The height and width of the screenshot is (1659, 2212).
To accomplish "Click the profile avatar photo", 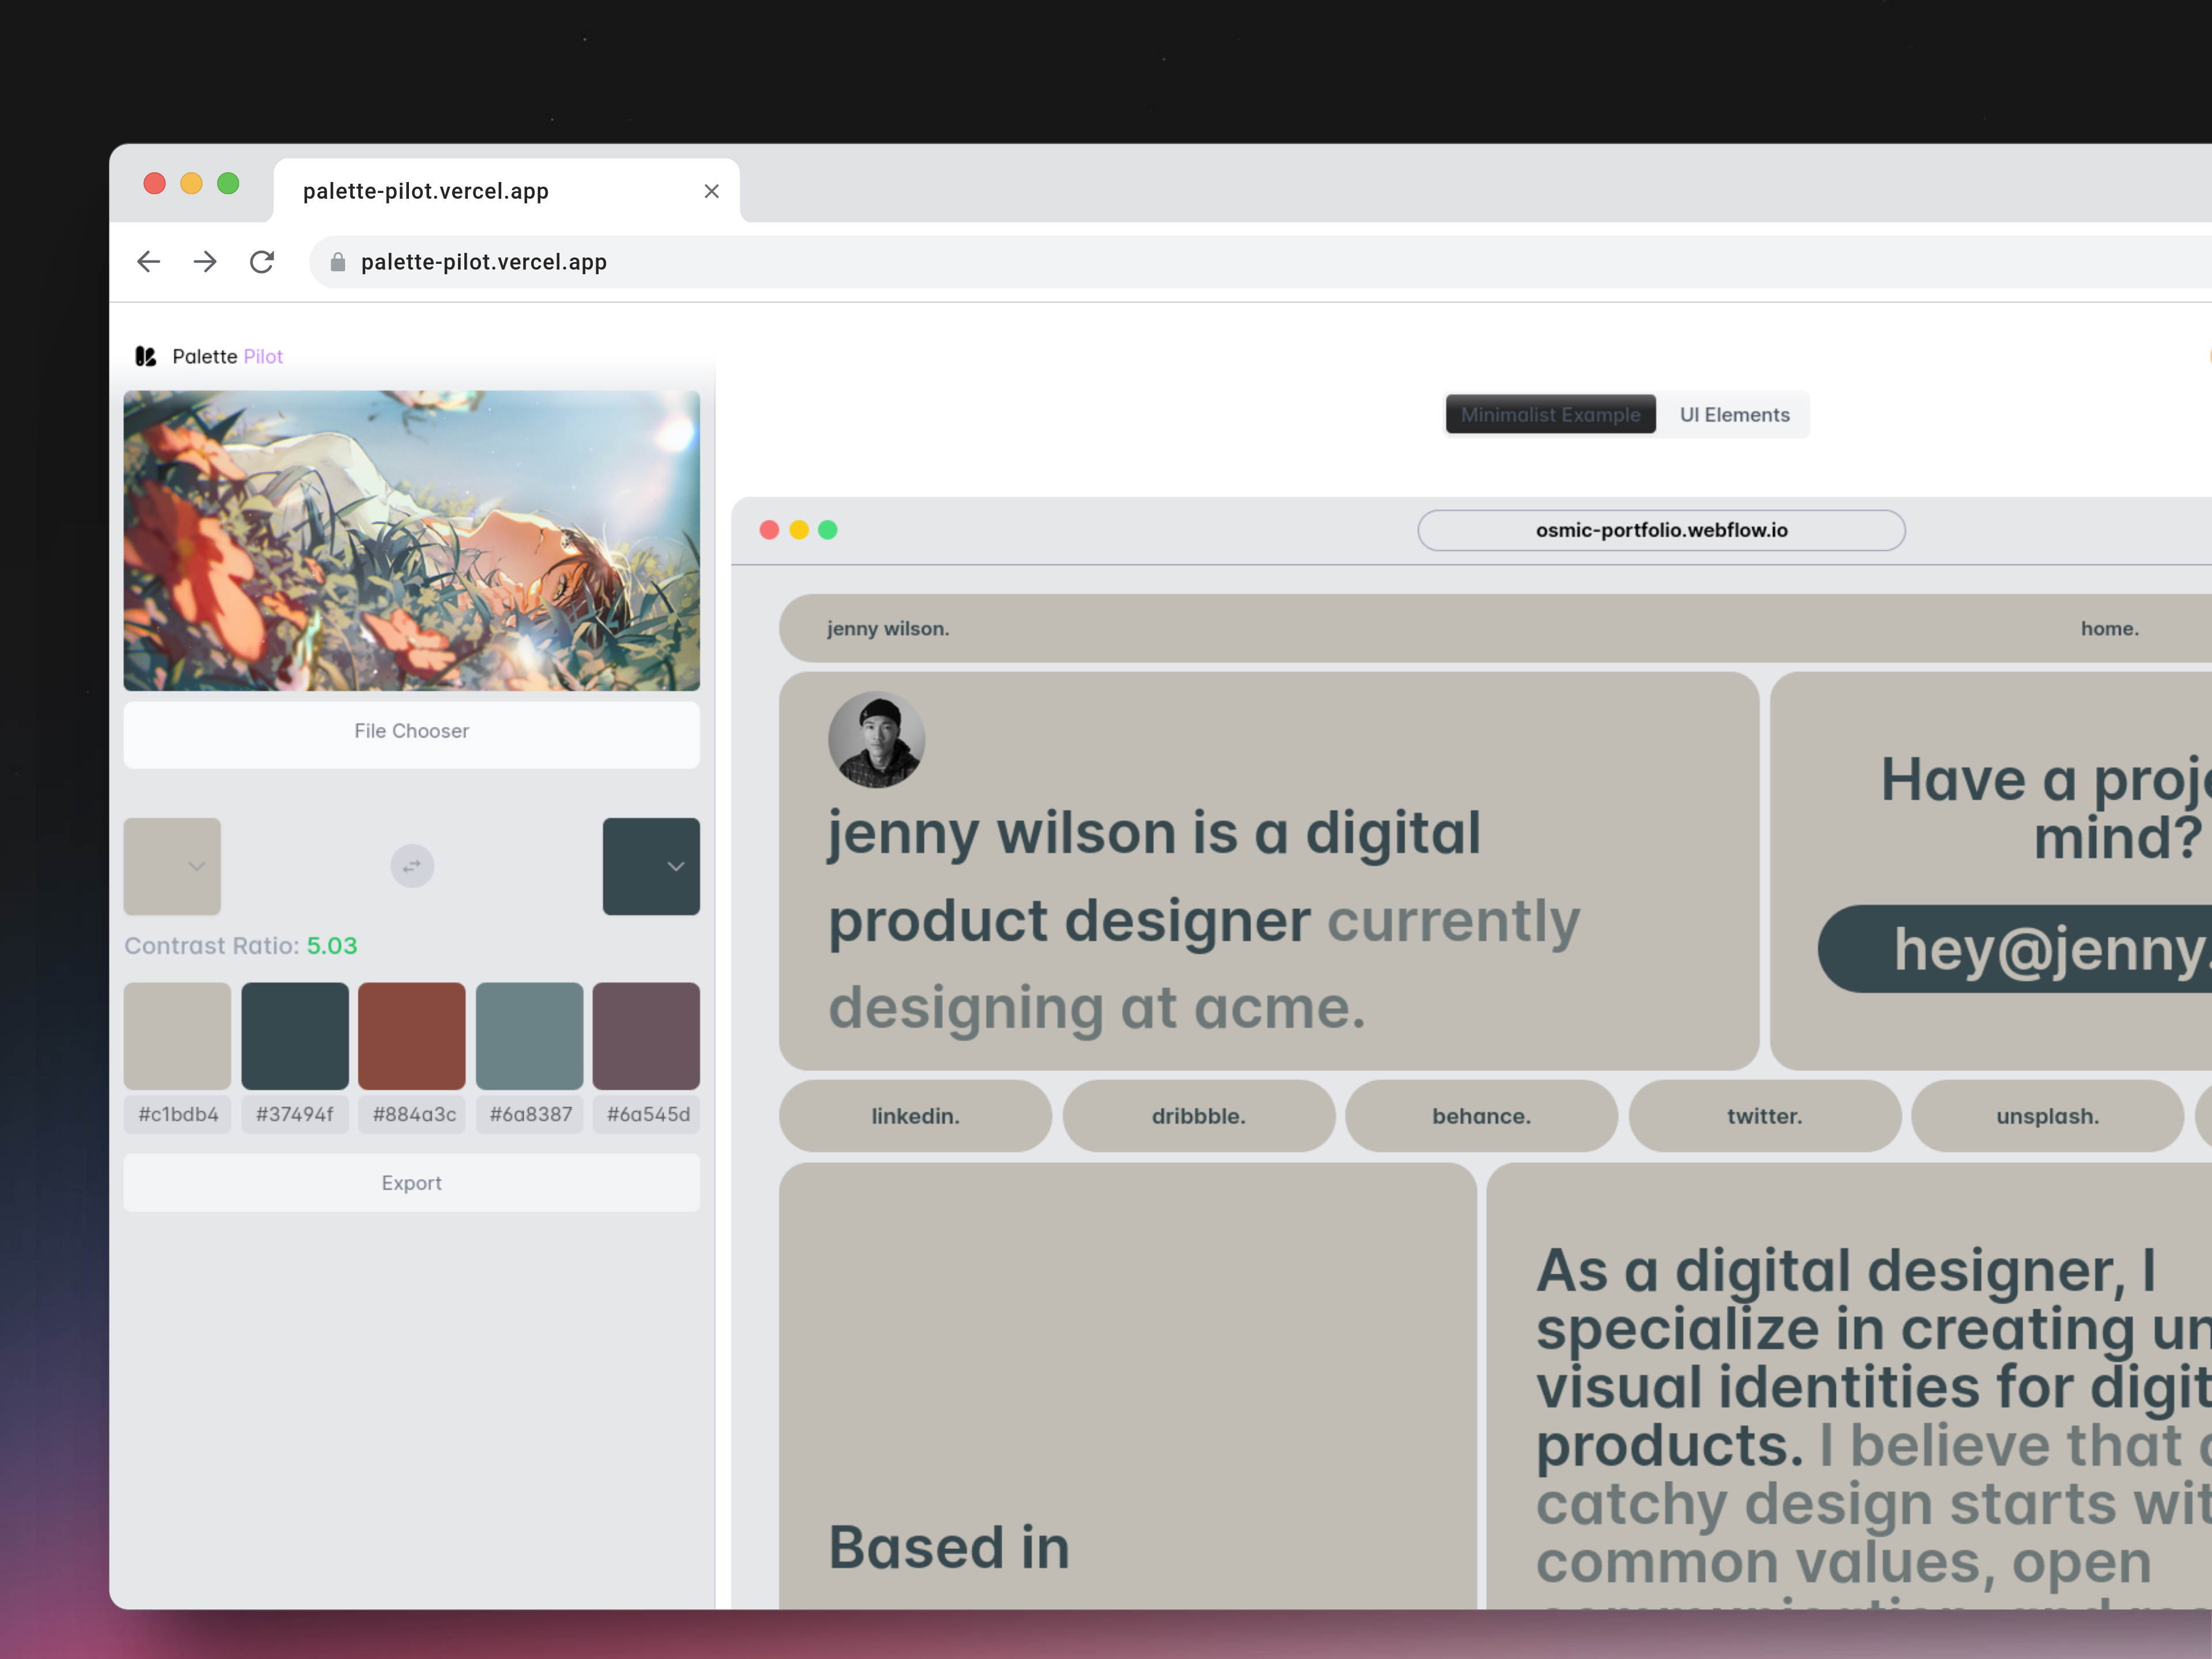I will point(876,740).
